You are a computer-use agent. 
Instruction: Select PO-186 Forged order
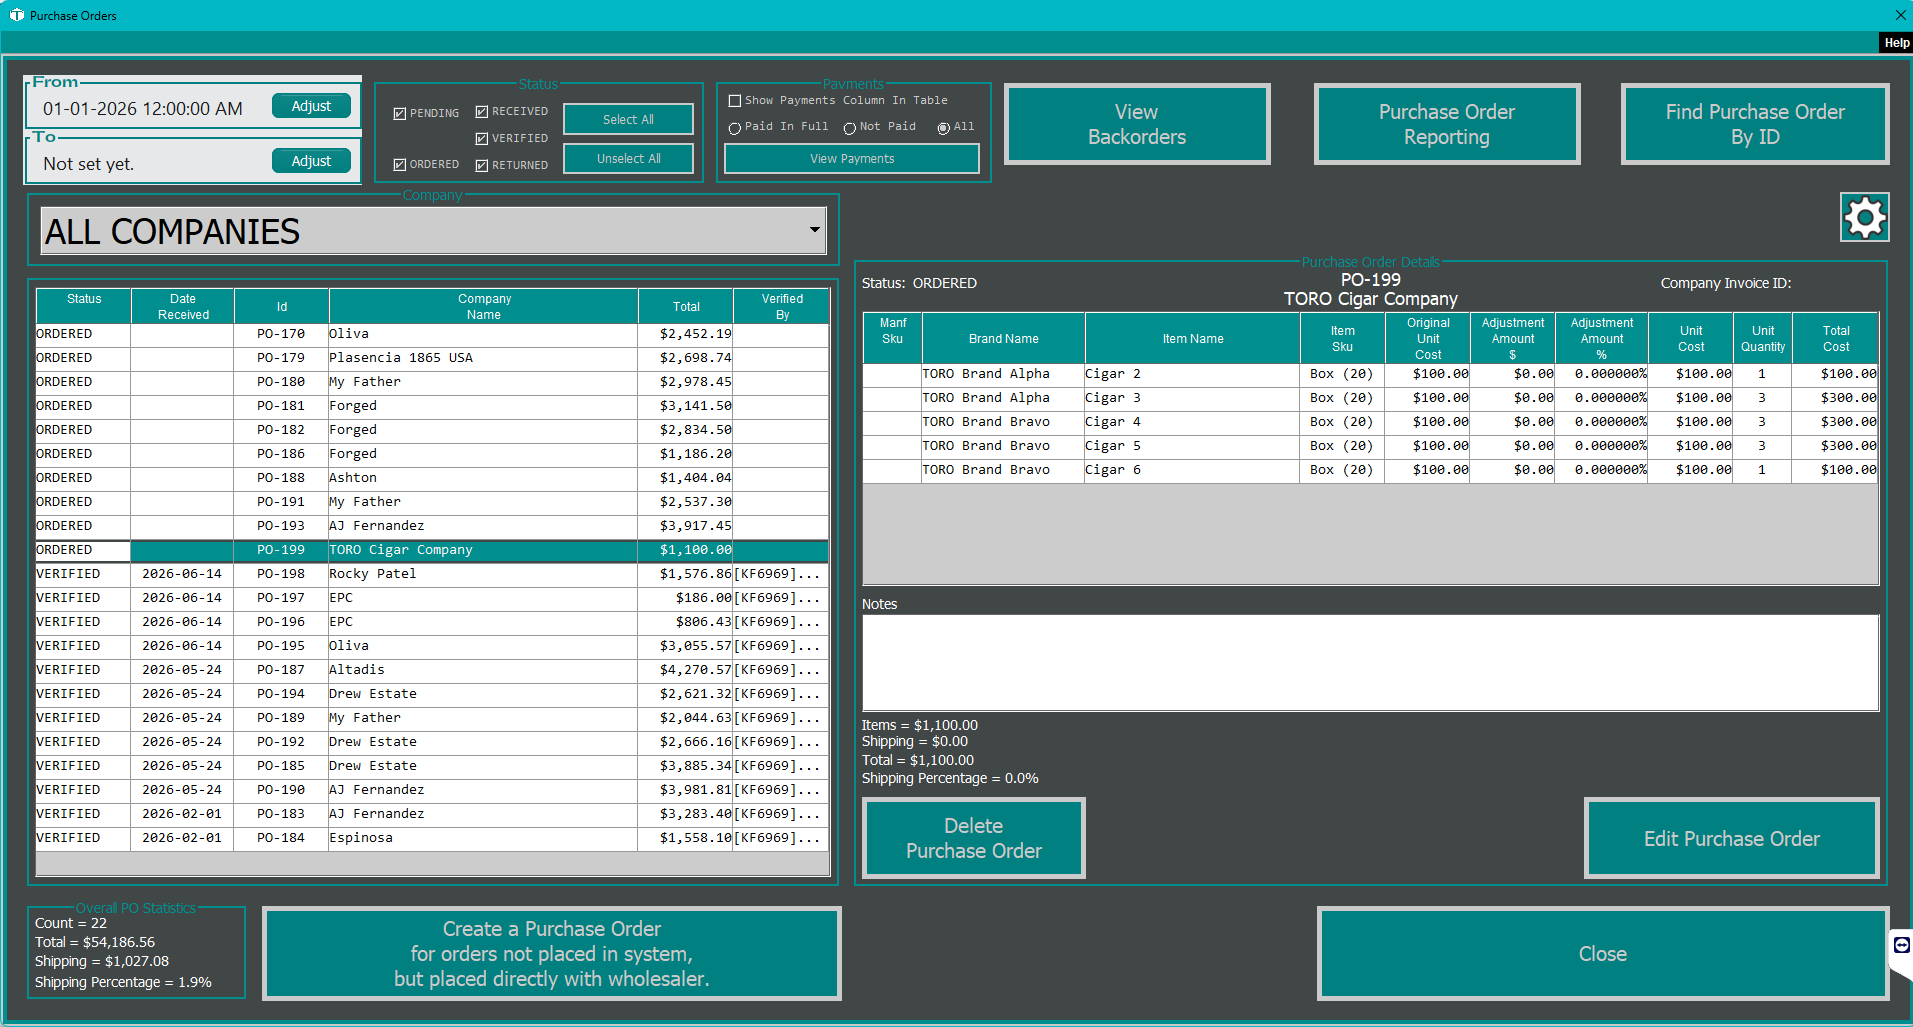[432, 454]
